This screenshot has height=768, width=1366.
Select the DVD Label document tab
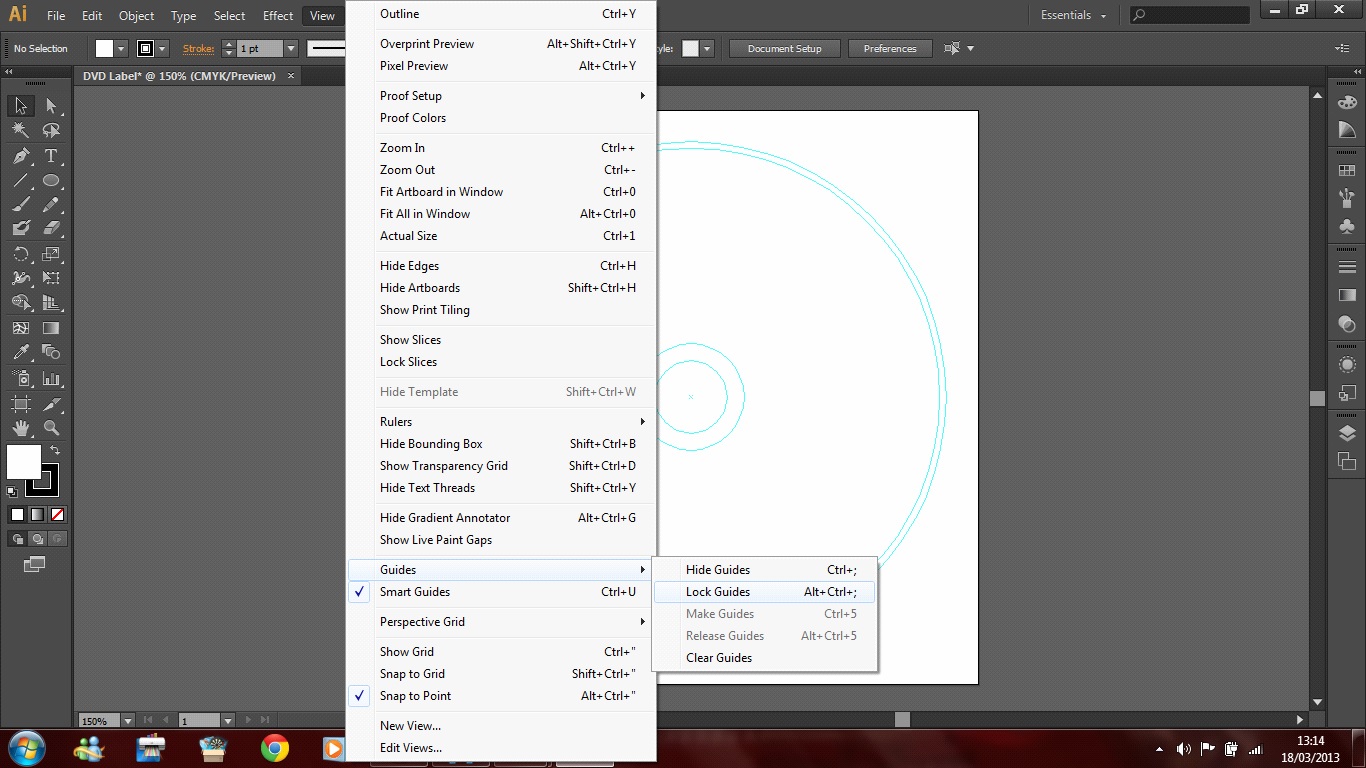pos(187,76)
